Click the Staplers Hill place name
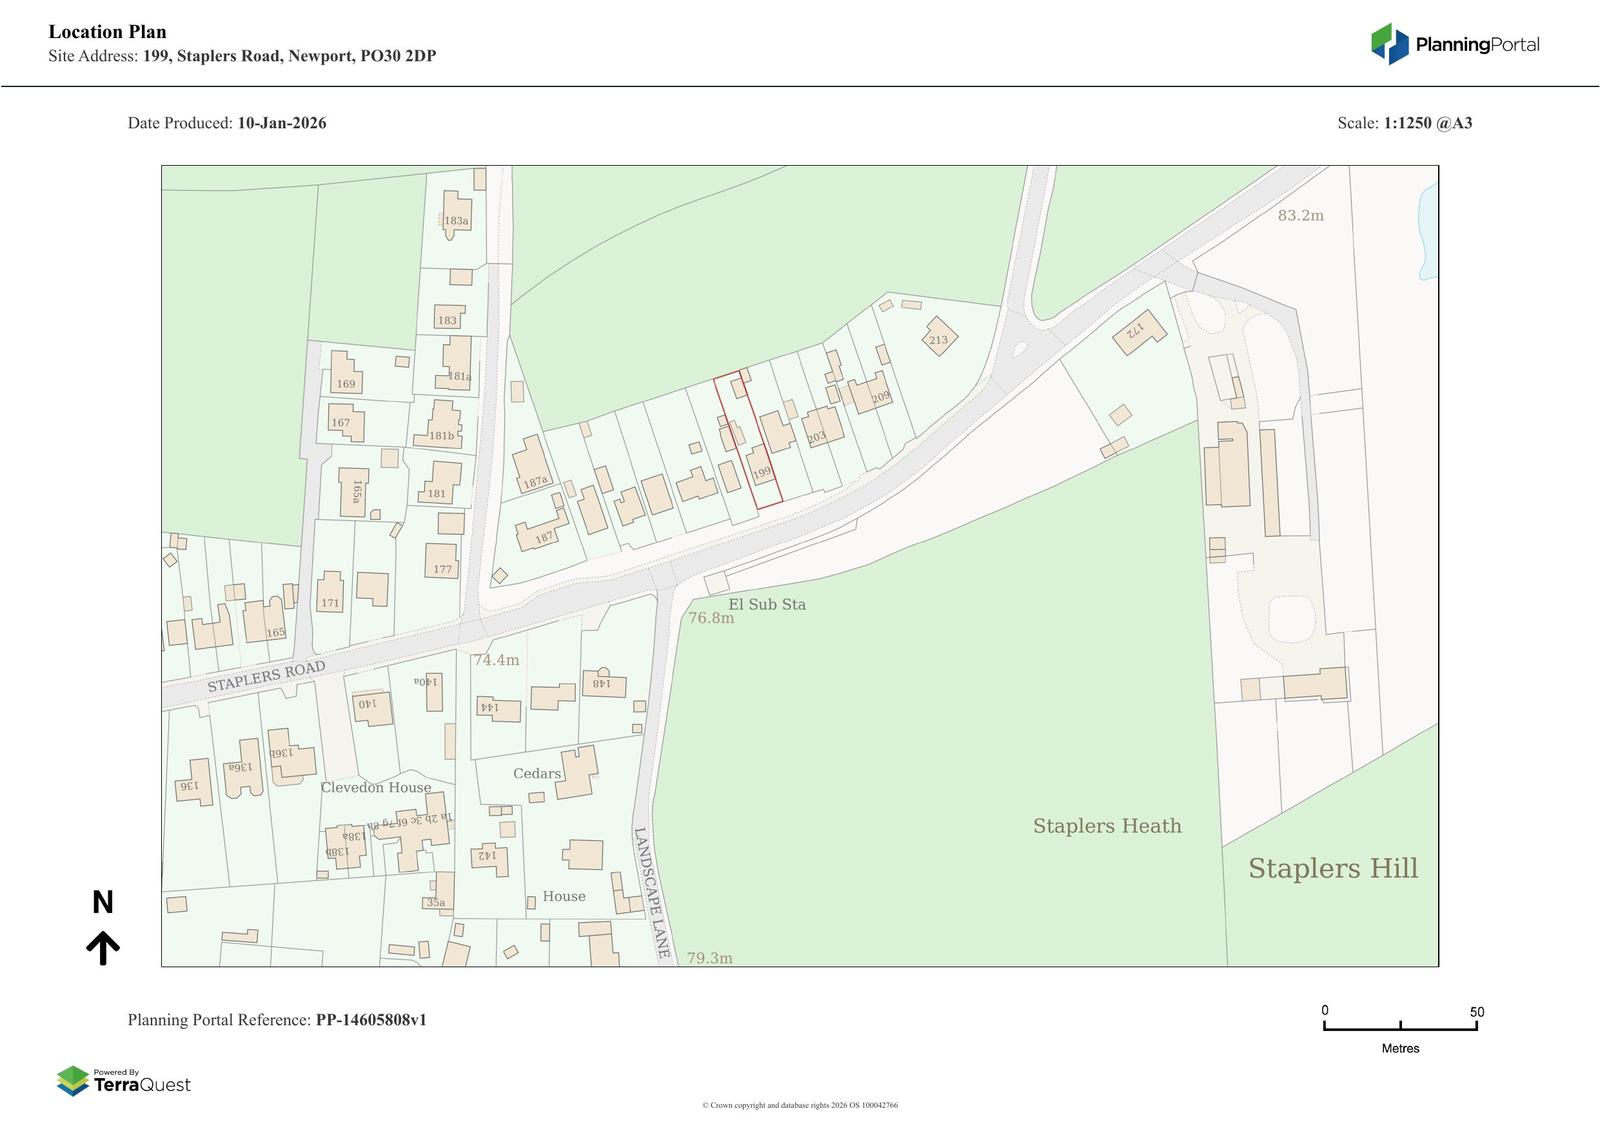Viewport: 1600px width, 1131px height. (x=1332, y=868)
